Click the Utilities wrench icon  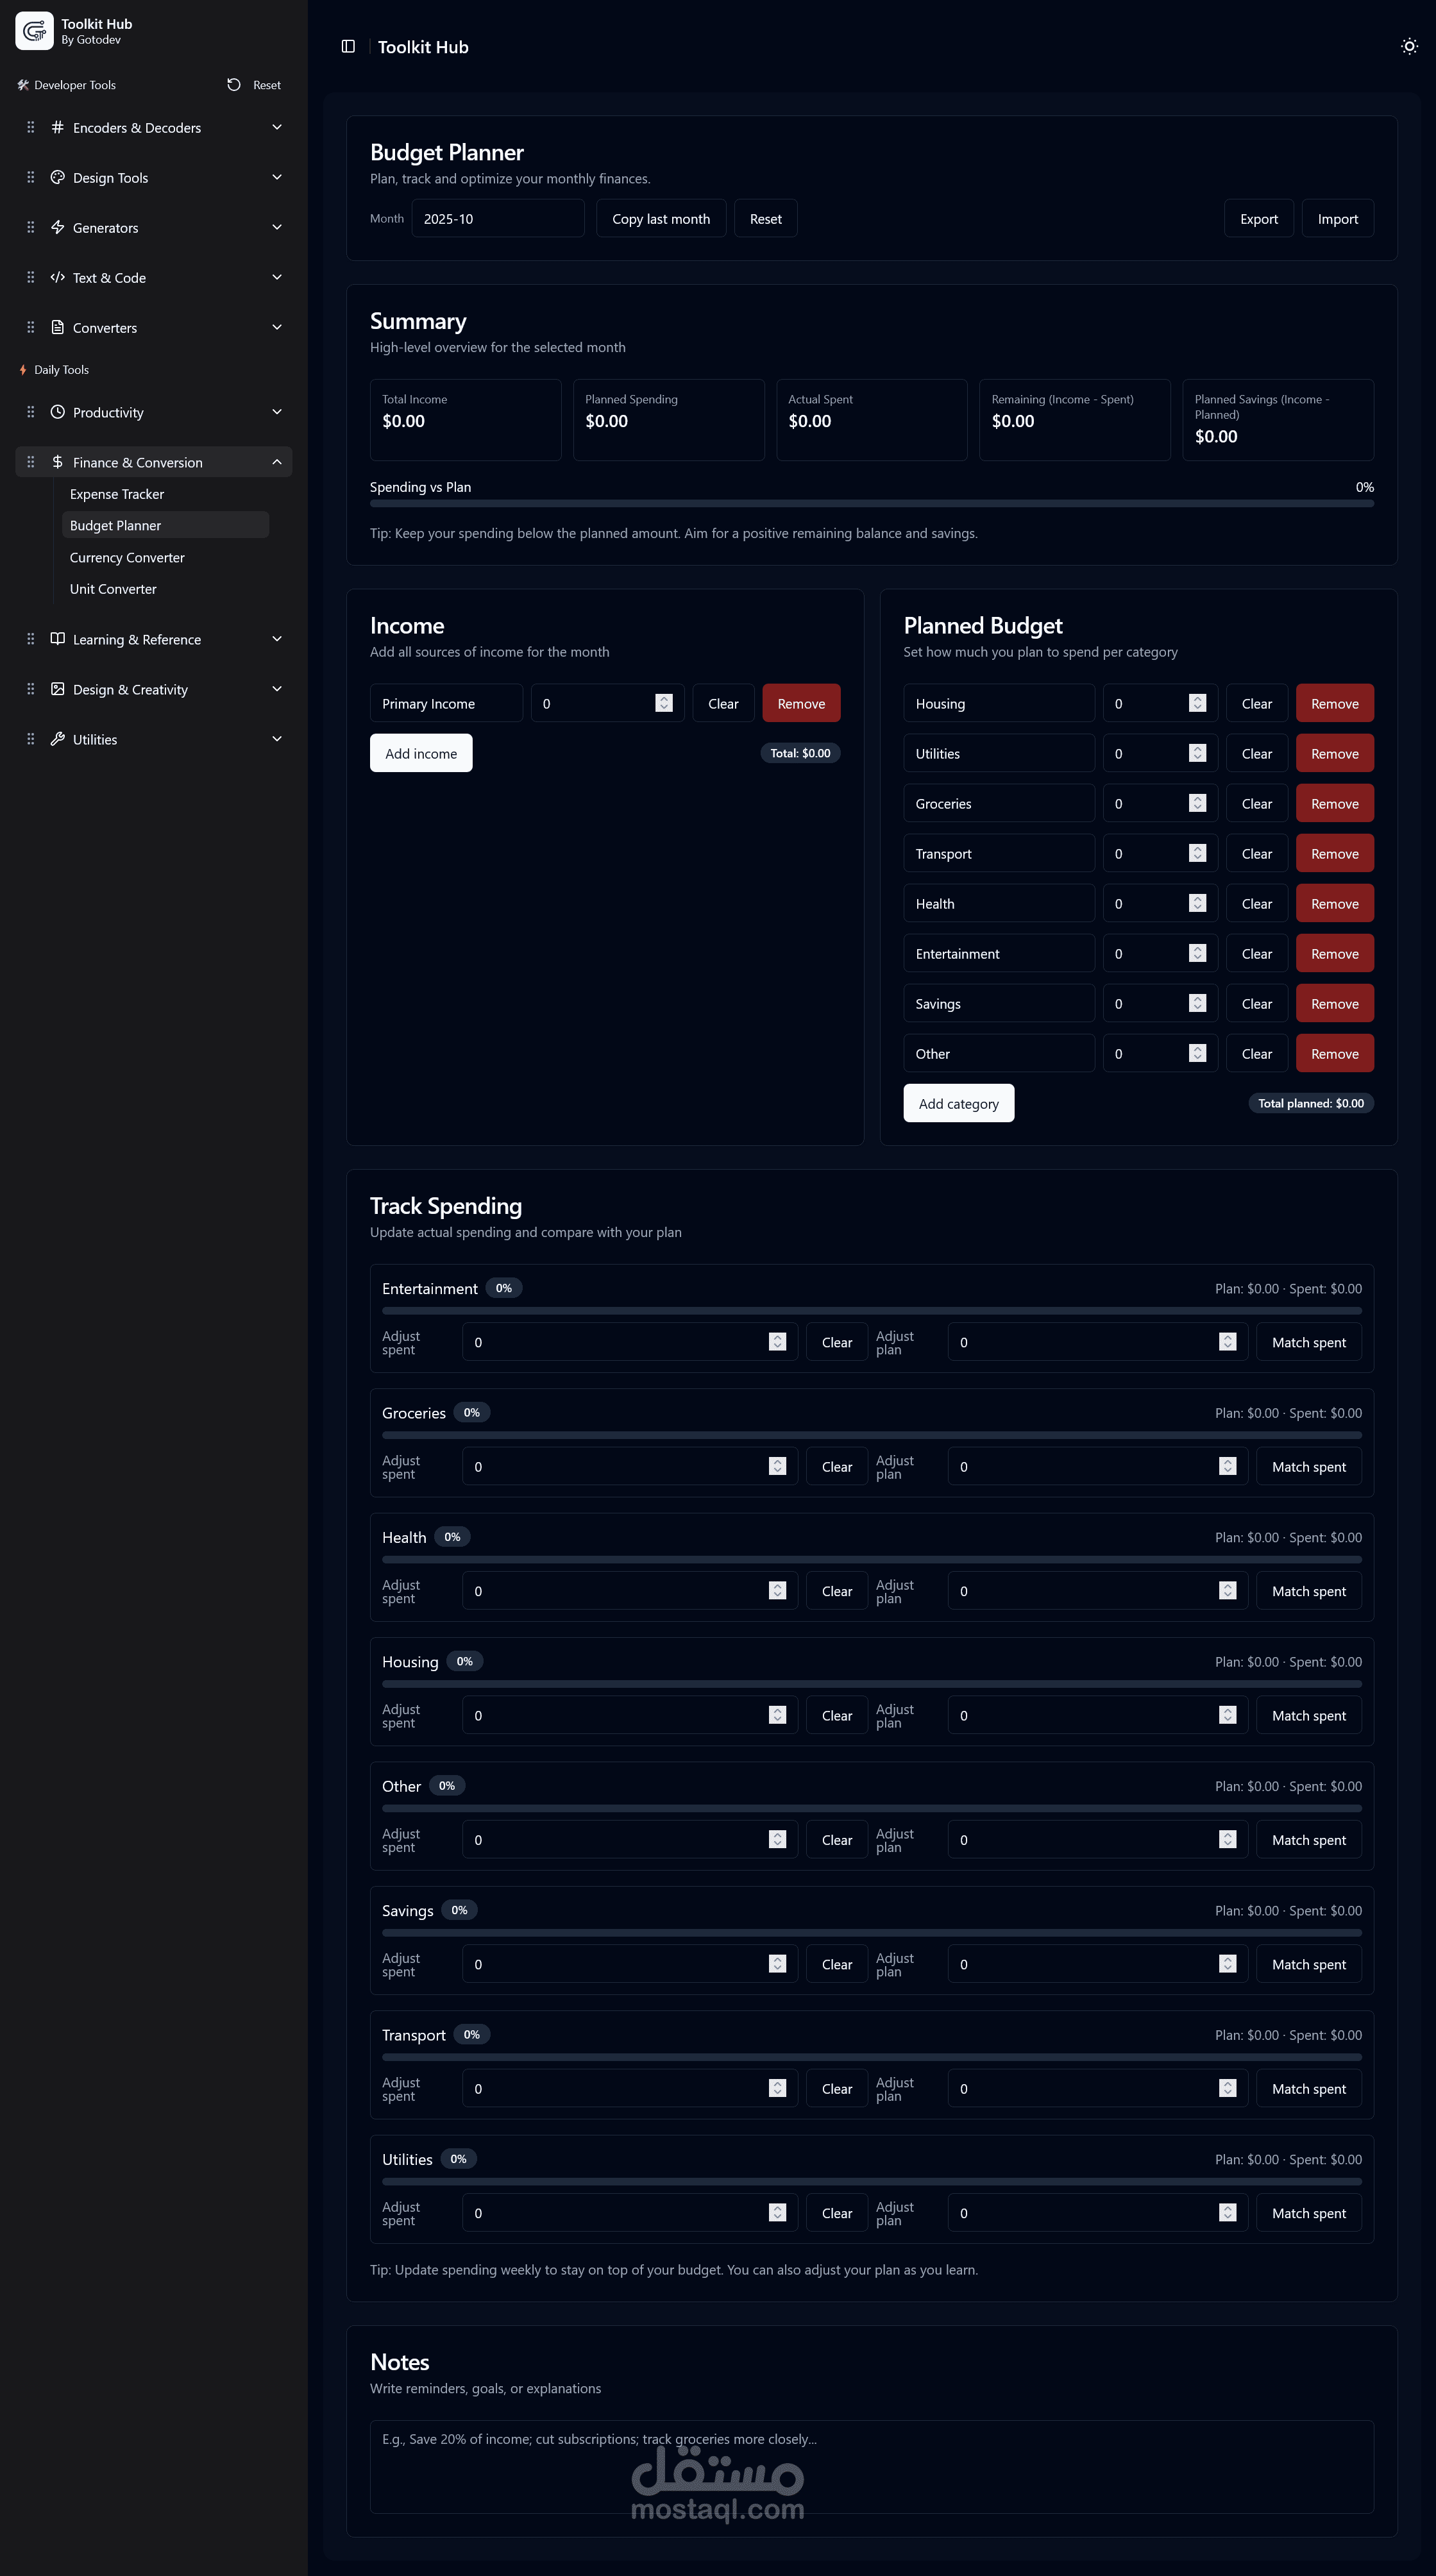click(57, 739)
